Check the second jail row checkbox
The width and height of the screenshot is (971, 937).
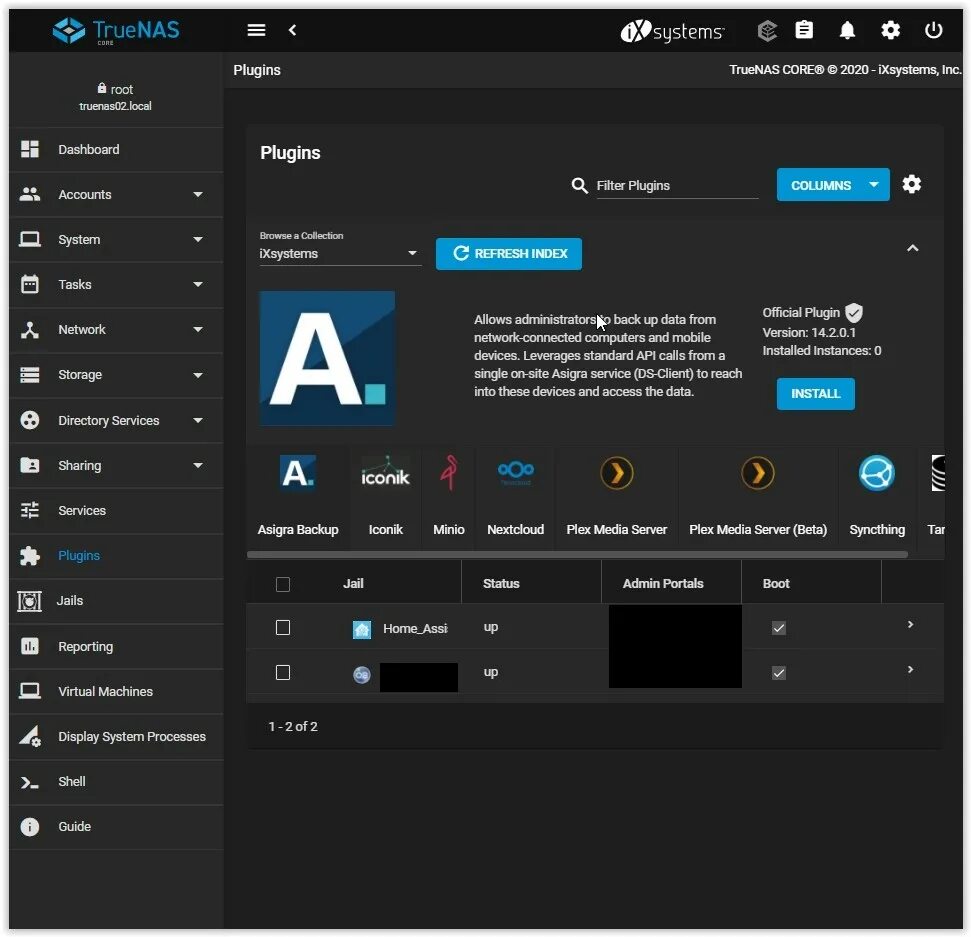[x=283, y=673]
